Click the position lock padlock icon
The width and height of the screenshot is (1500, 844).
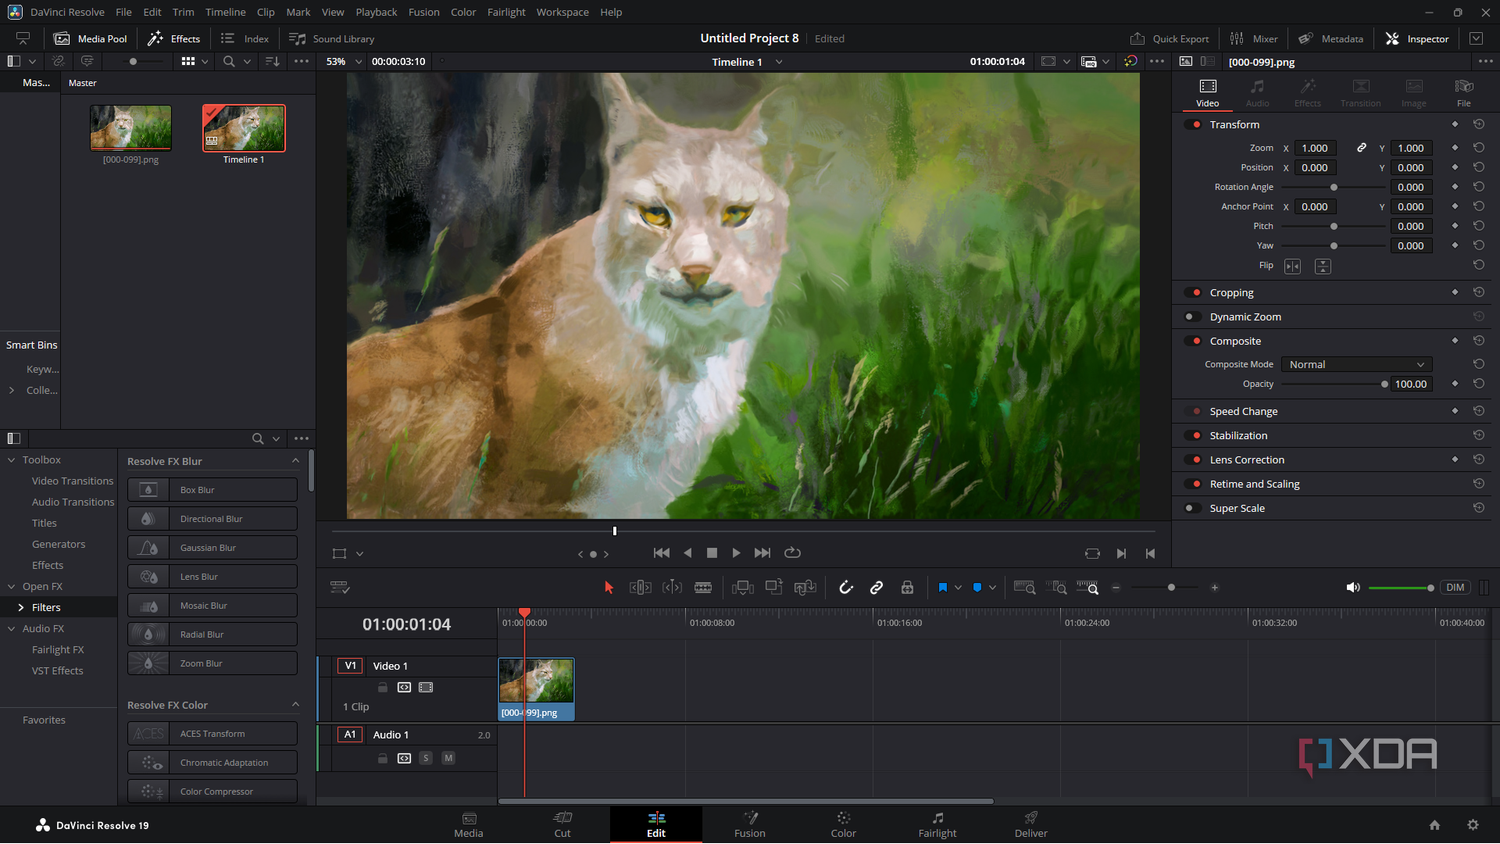tap(907, 588)
